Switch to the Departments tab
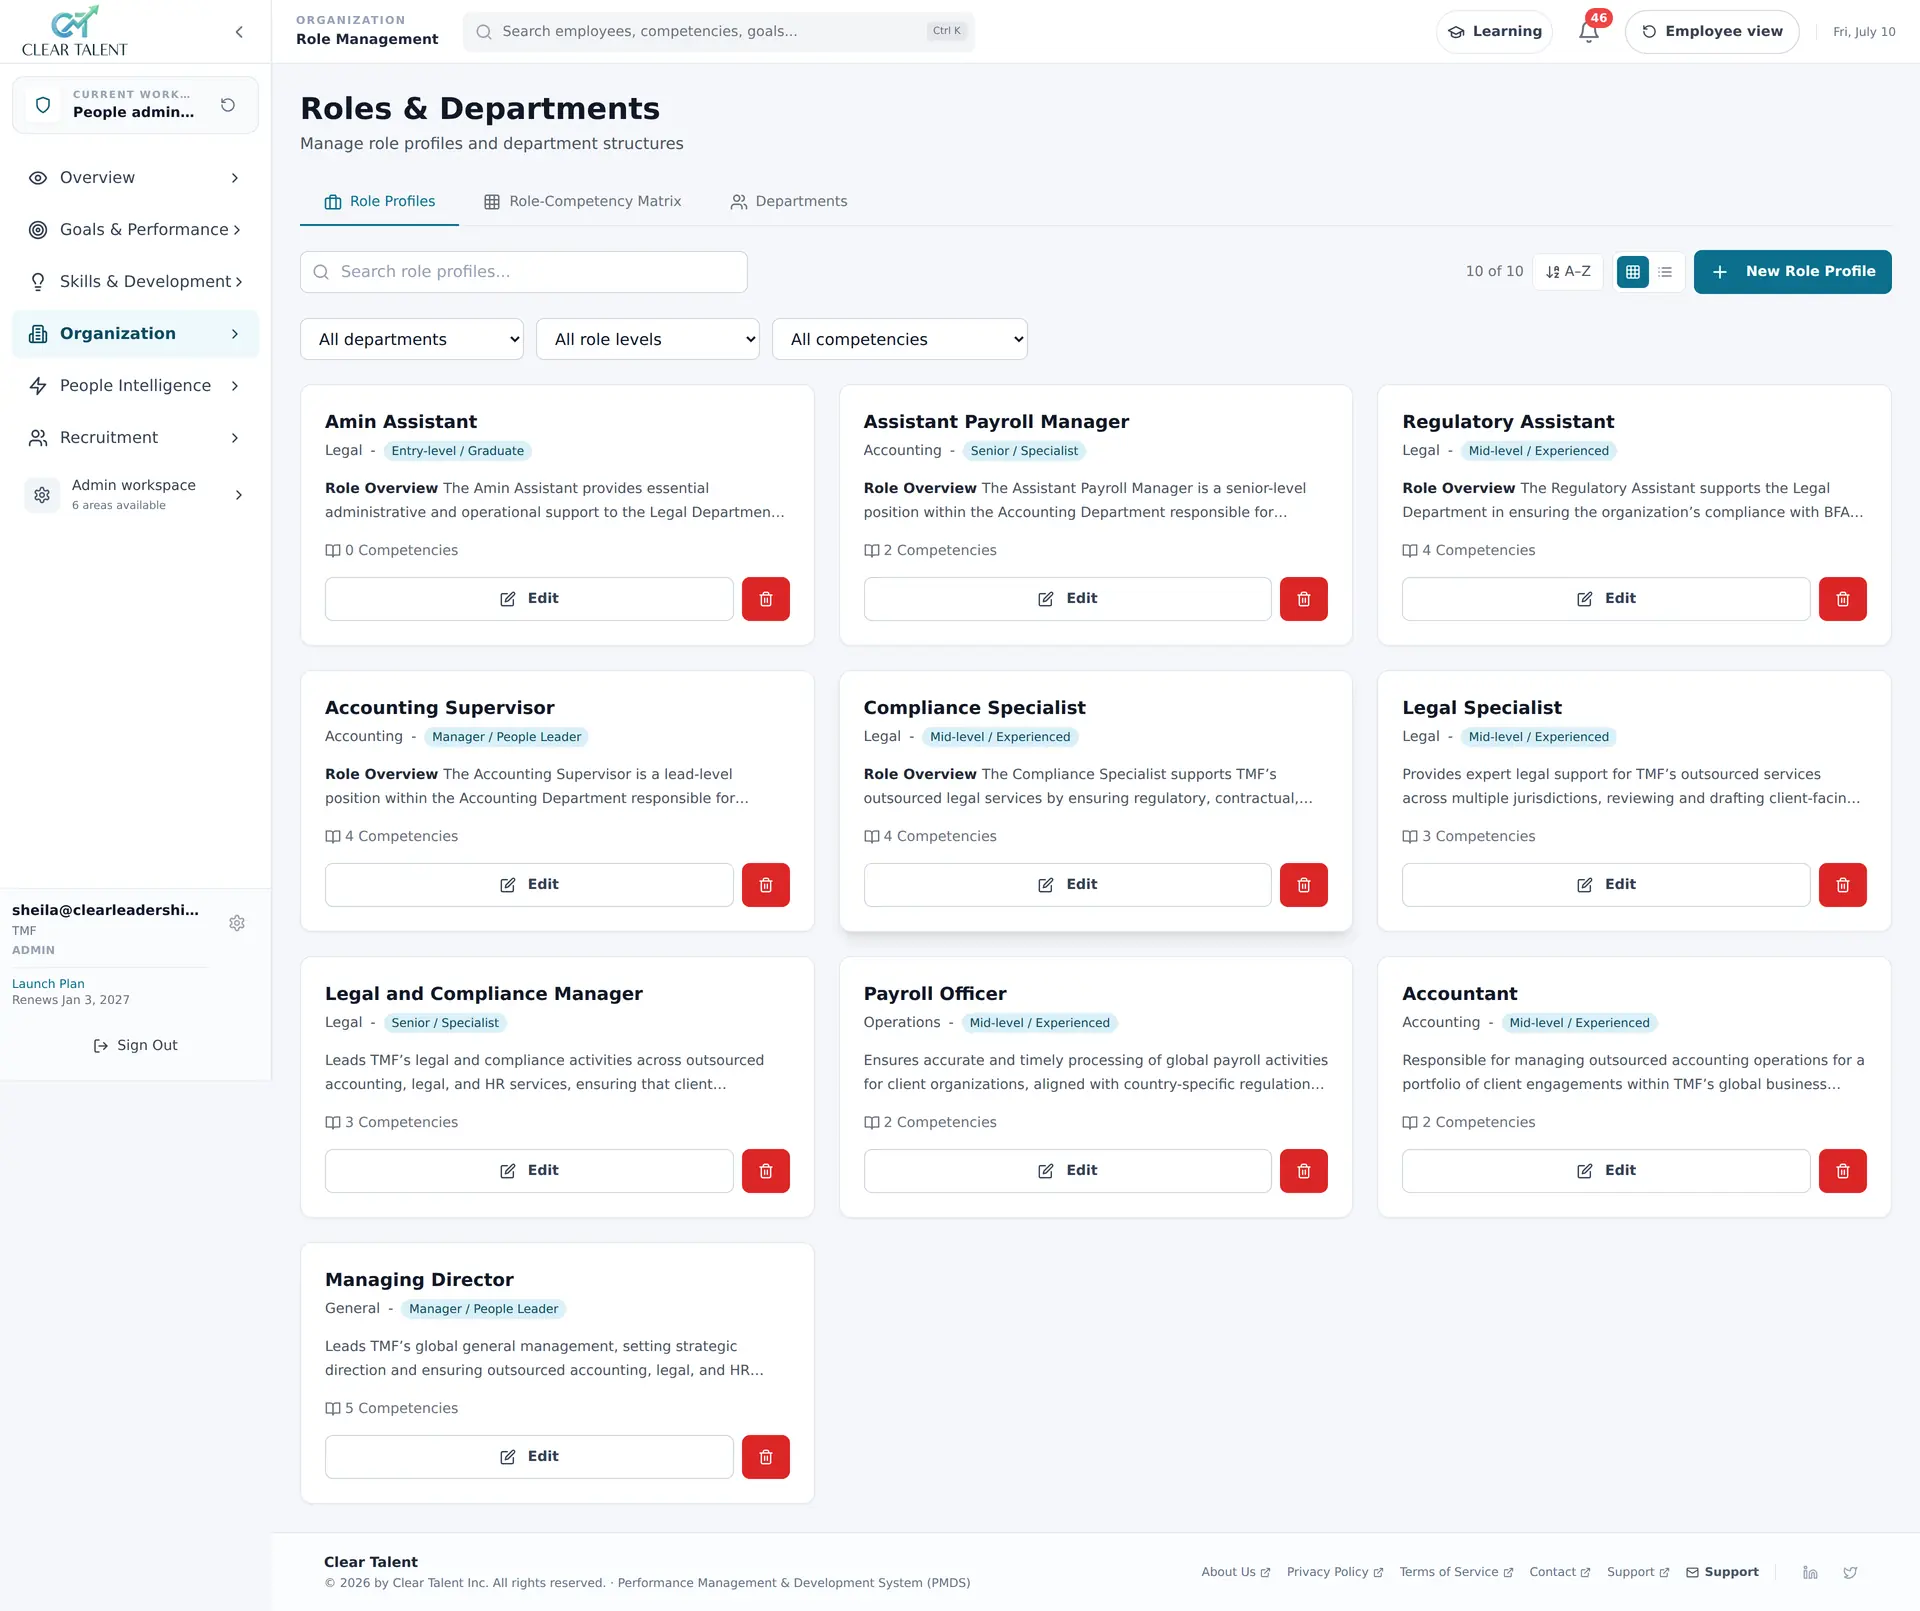The height and width of the screenshot is (1611, 1920). click(x=789, y=202)
